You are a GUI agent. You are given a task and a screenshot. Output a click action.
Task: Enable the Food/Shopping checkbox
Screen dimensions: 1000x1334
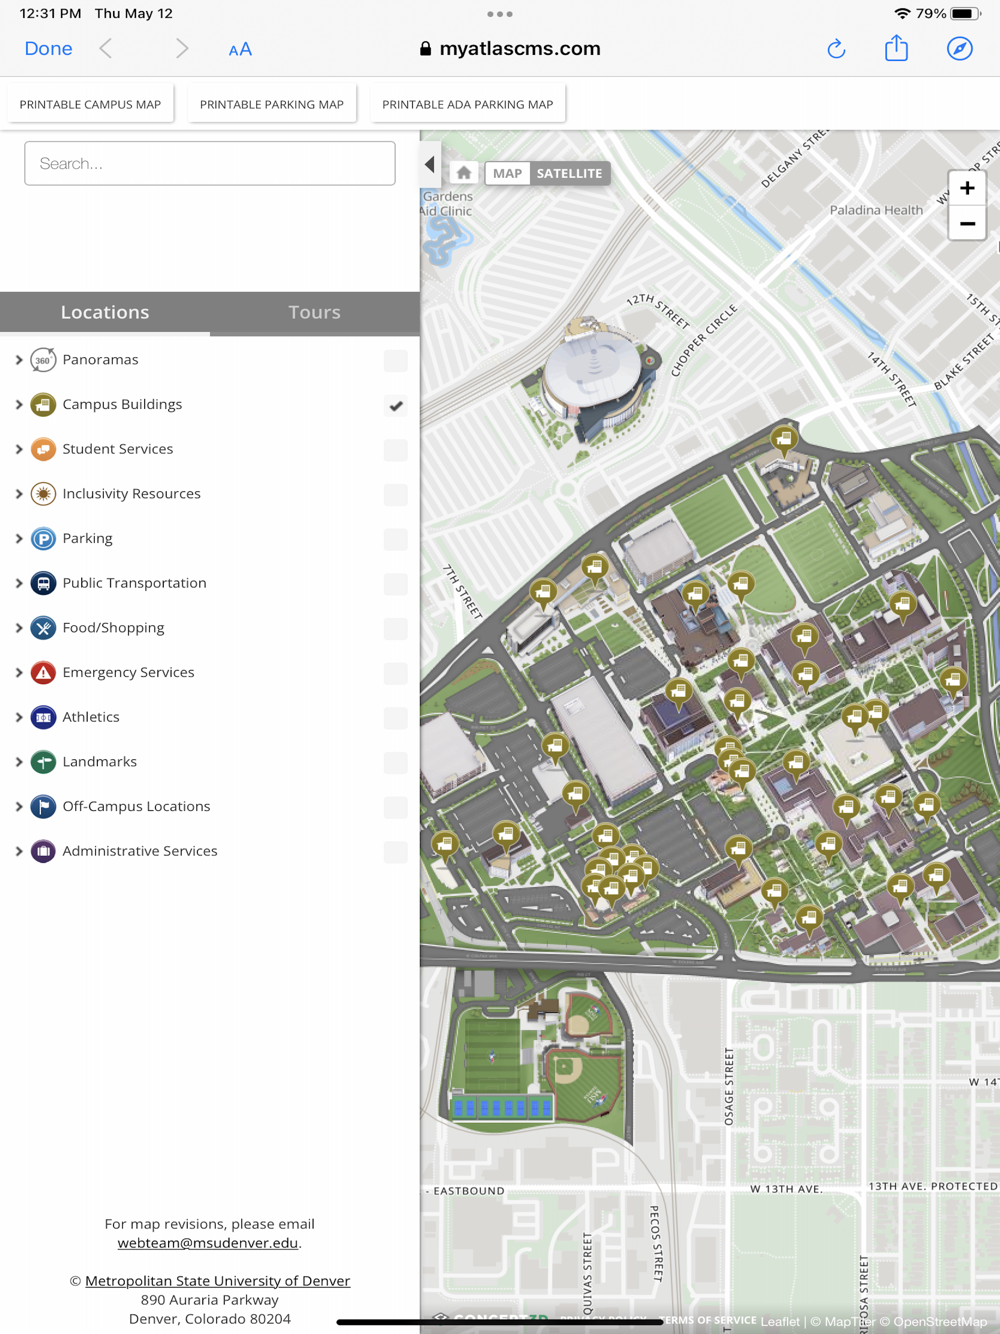click(x=396, y=628)
